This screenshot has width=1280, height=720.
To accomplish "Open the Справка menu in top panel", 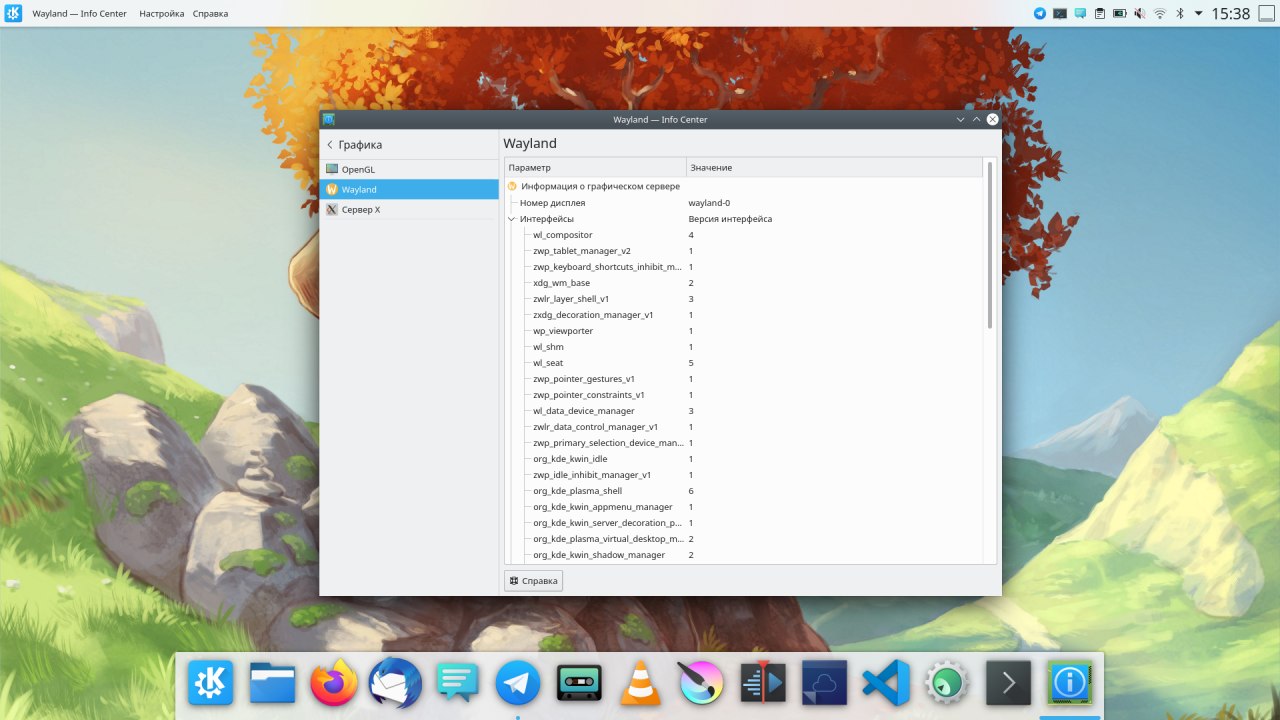I will click(210, 14).
